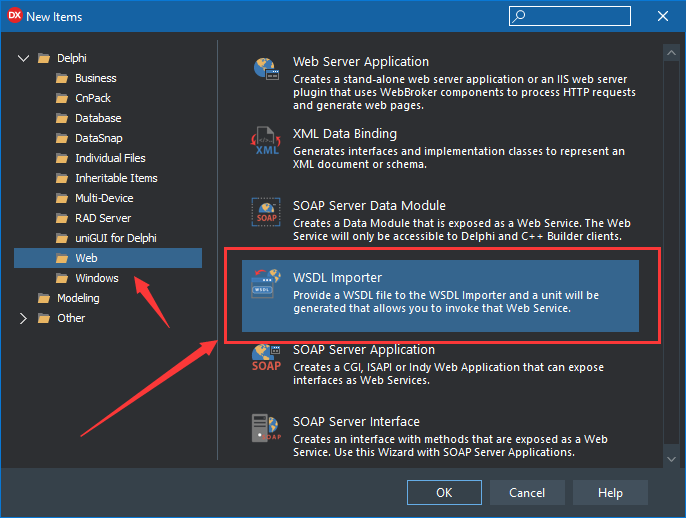
Task: Open the Individual Files category
Action: click(x=110, y=158)
